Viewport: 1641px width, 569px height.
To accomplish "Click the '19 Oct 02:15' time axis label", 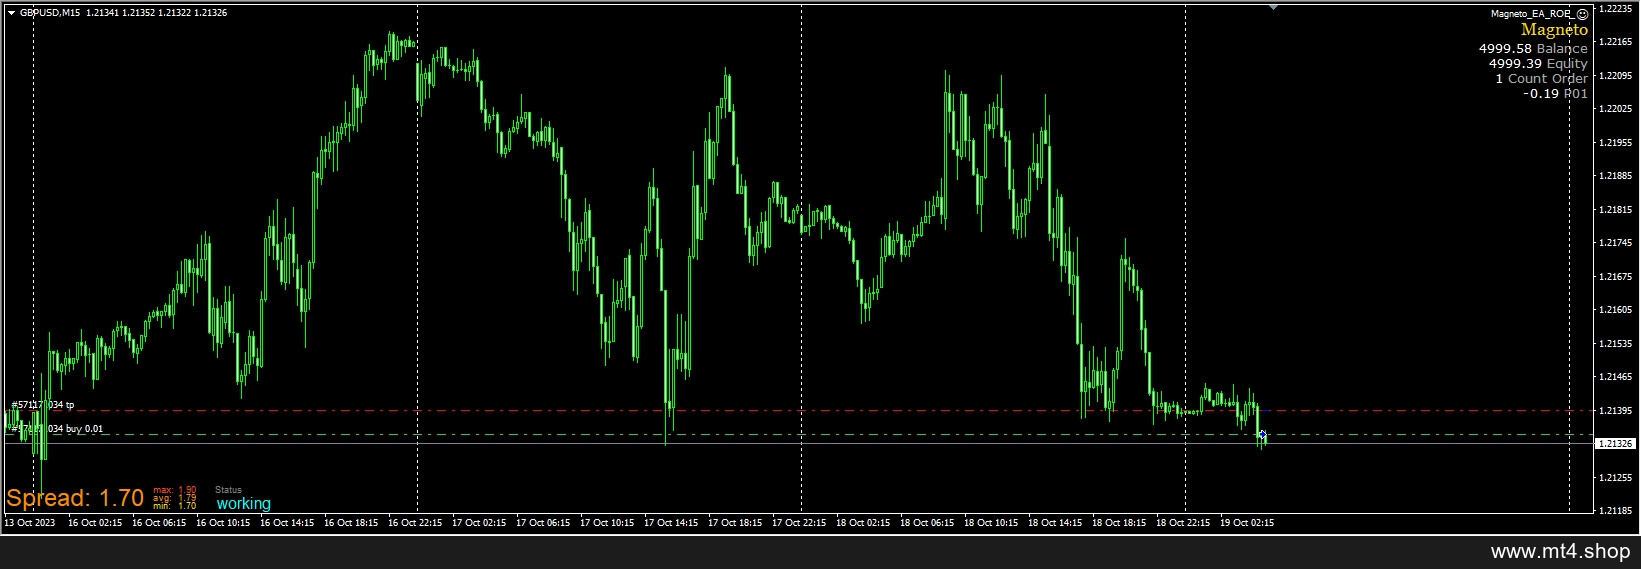I will pos(1247,522).
